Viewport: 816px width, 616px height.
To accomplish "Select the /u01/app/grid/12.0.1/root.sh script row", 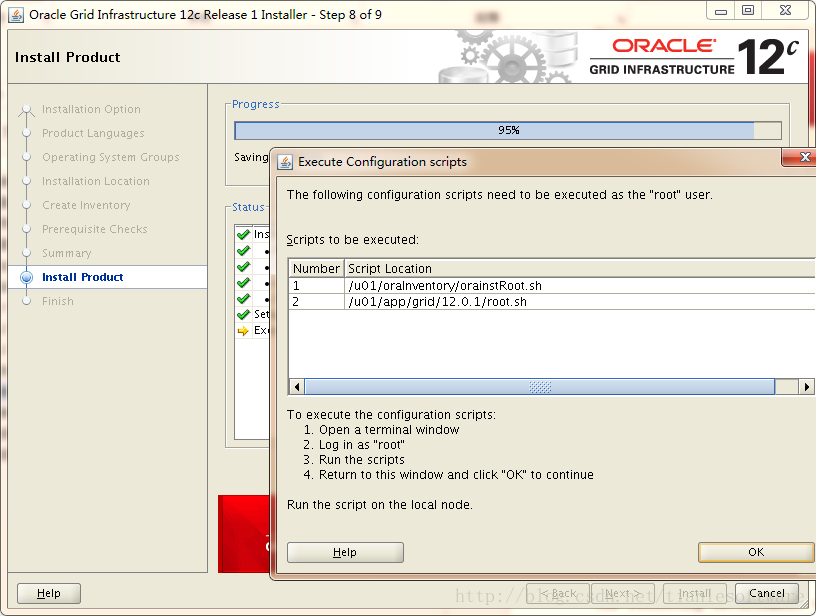I will tap(552, 302).
